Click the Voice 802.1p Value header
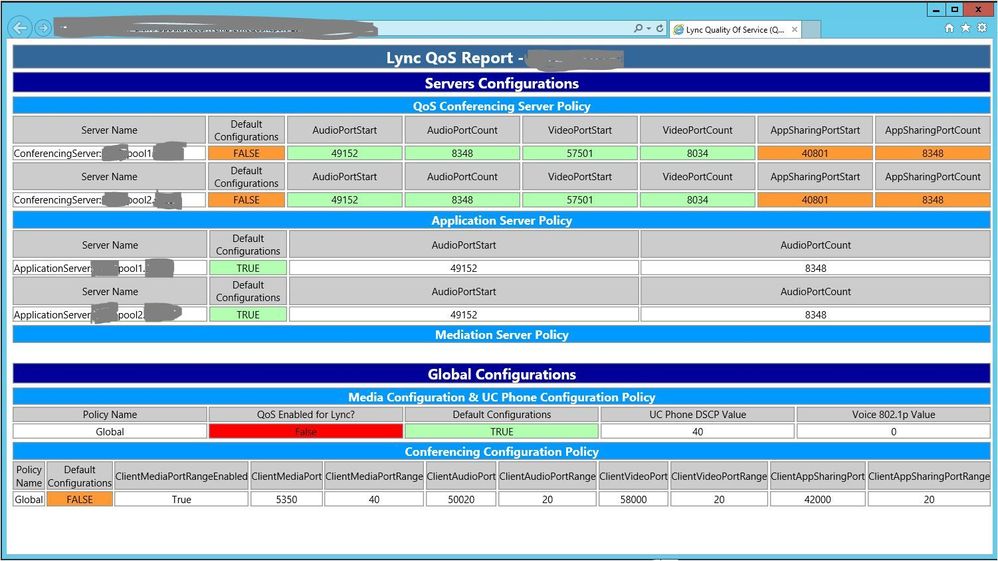The width and height of the screenshot is (998, 561). [894, 414]
